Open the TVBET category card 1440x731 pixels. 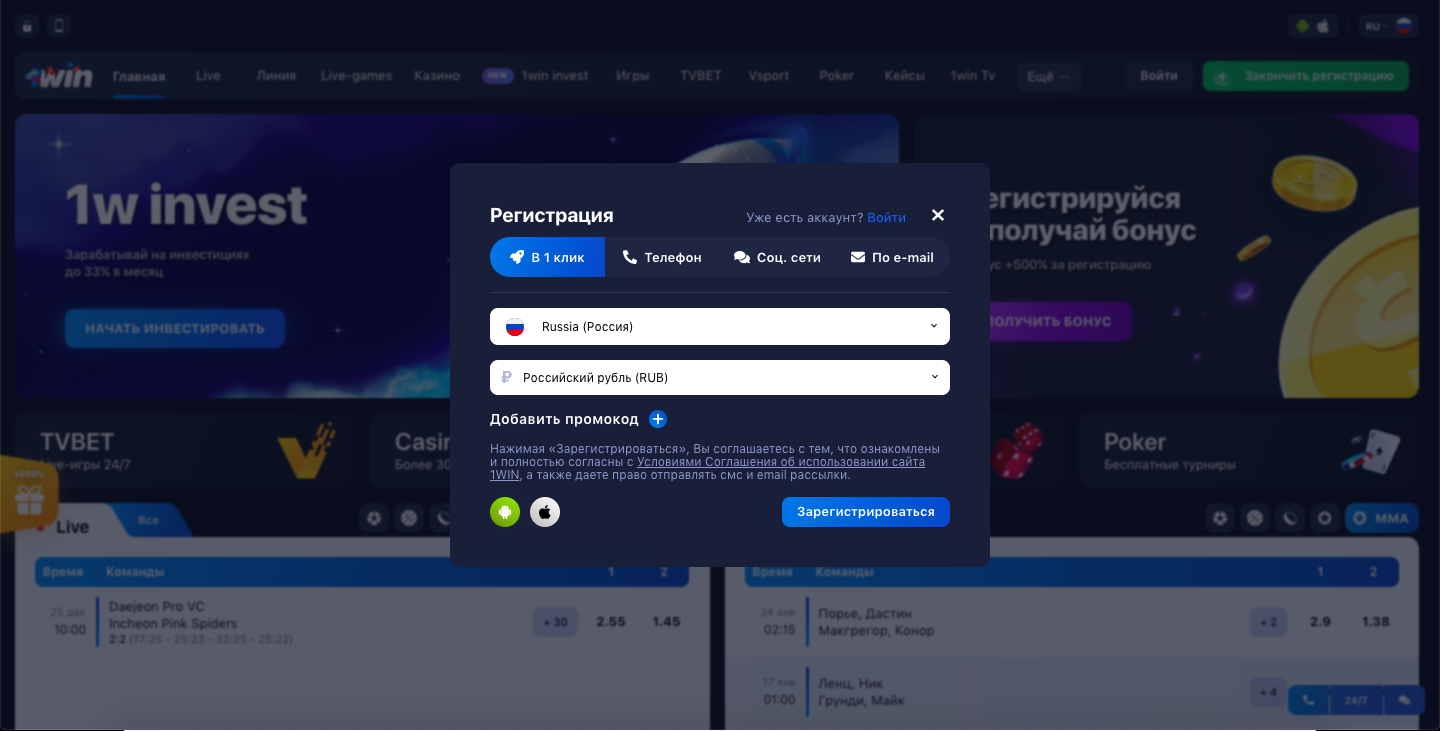coord(185,451)
